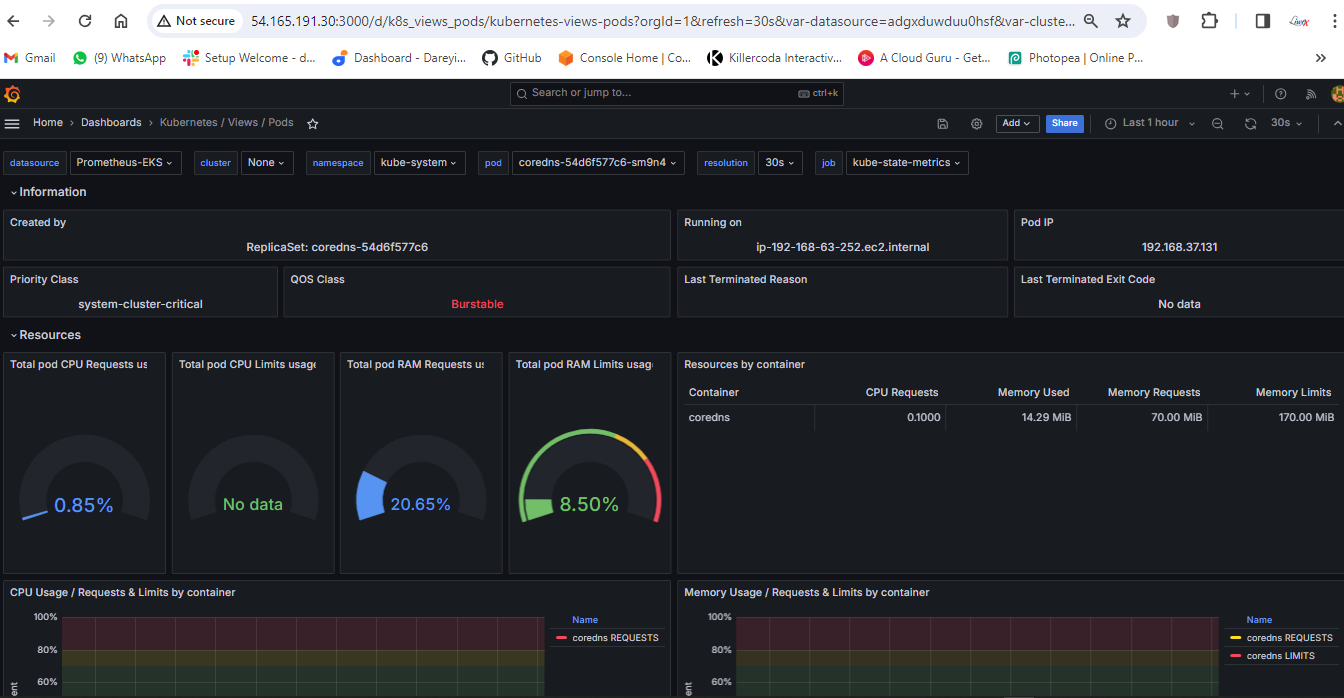
Task: Toggle coredns LIMITS series in Memory legend
Action: [1280, 656]
